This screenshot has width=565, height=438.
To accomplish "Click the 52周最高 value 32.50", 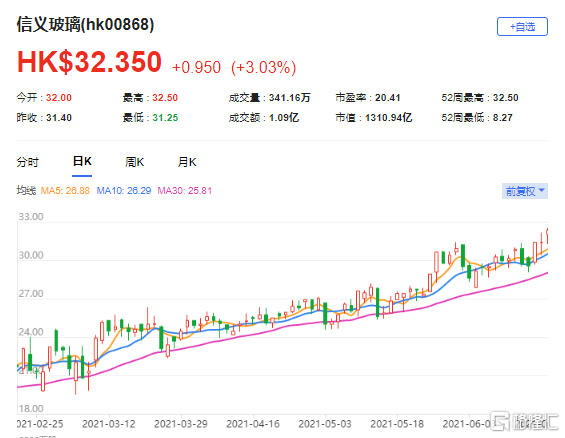I will tap(506, 98).
